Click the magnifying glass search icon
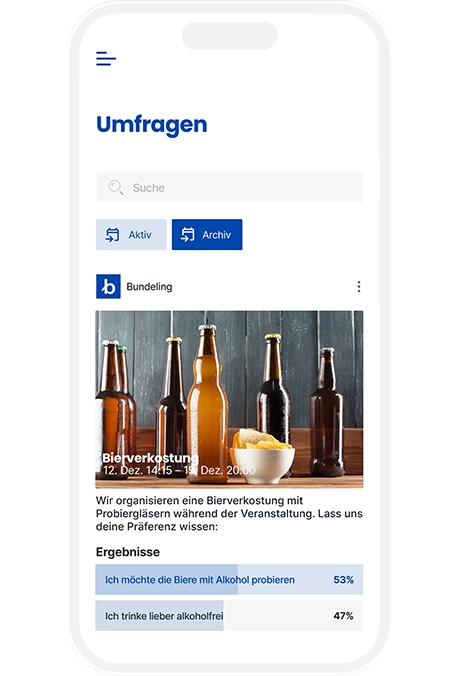Viewport: 459px width, 676px height. (116, 187)
